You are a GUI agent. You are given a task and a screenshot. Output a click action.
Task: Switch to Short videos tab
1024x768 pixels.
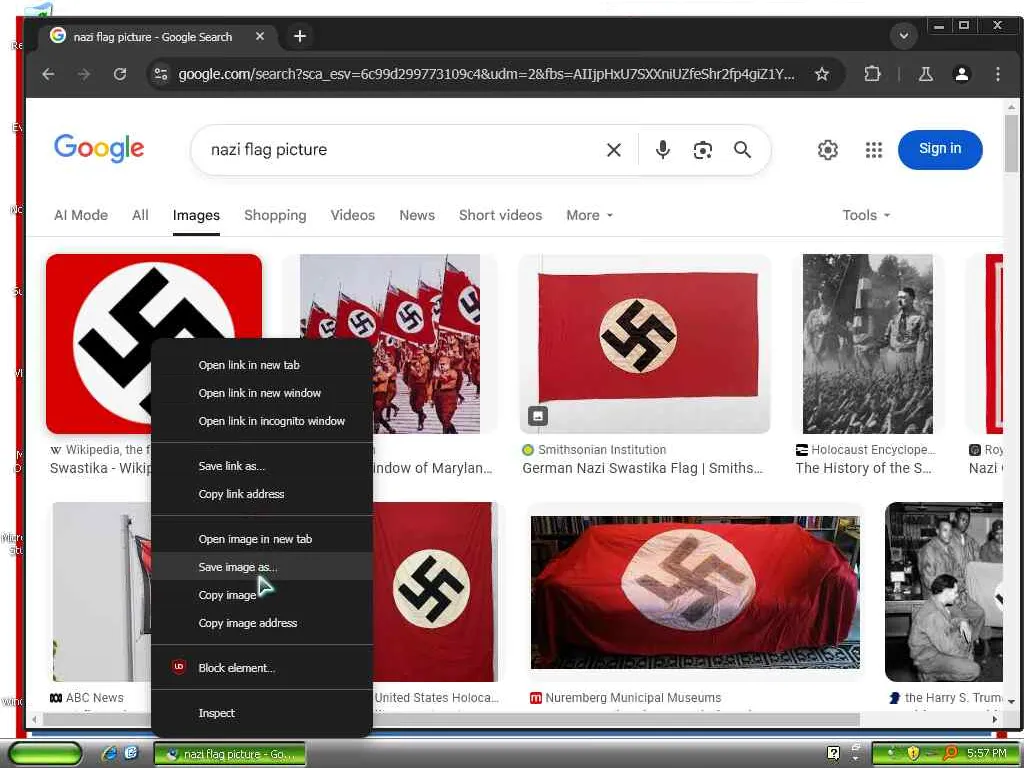[500, 216]
